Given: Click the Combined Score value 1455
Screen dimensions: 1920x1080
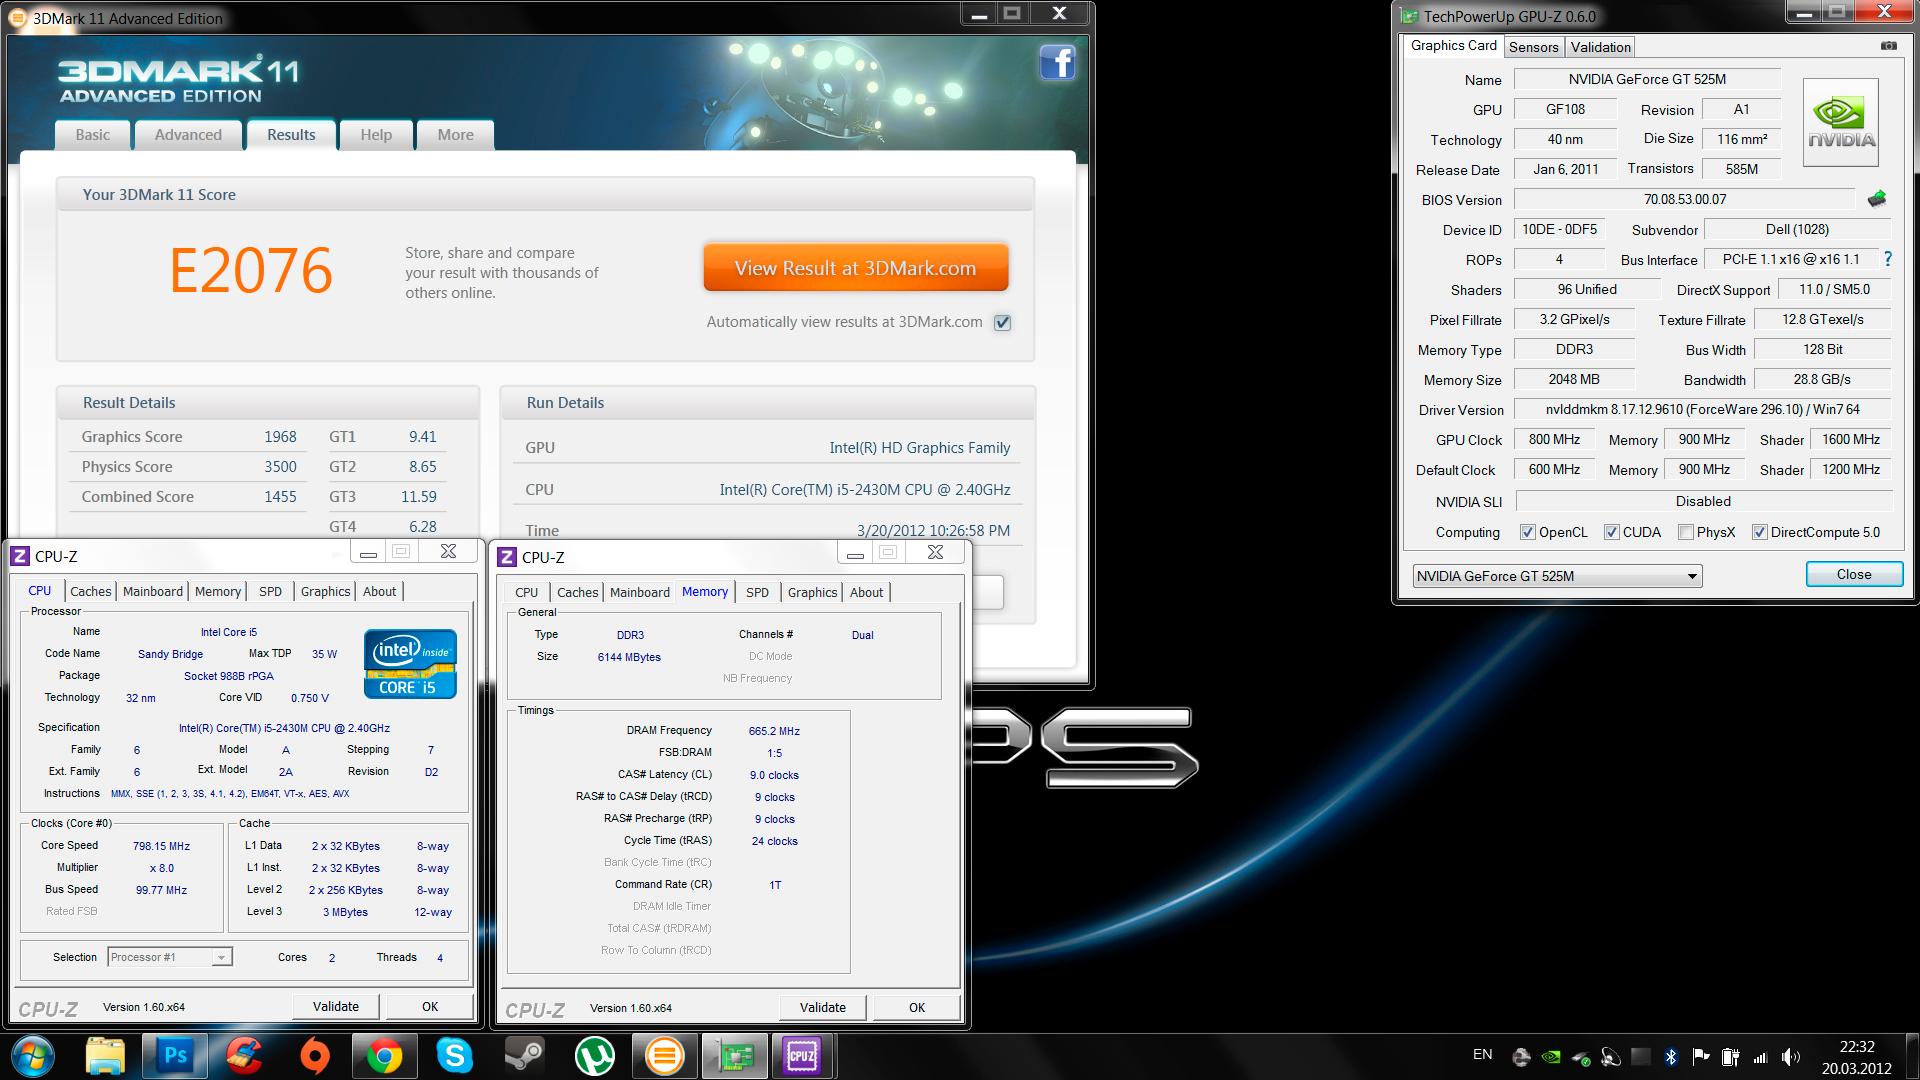Looking at the screenshot, I should pyautogui.click(x=280, y=496).
